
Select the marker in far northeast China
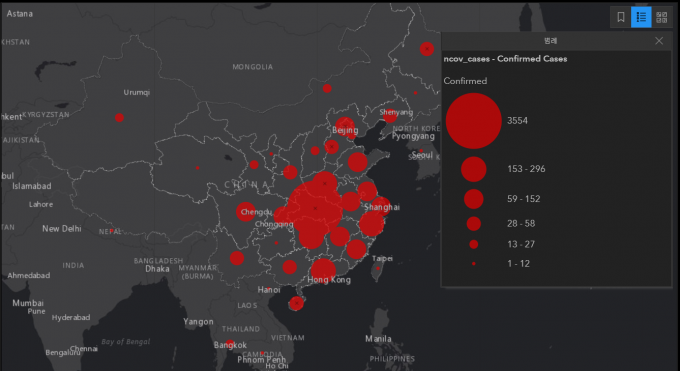coord(427,49)
